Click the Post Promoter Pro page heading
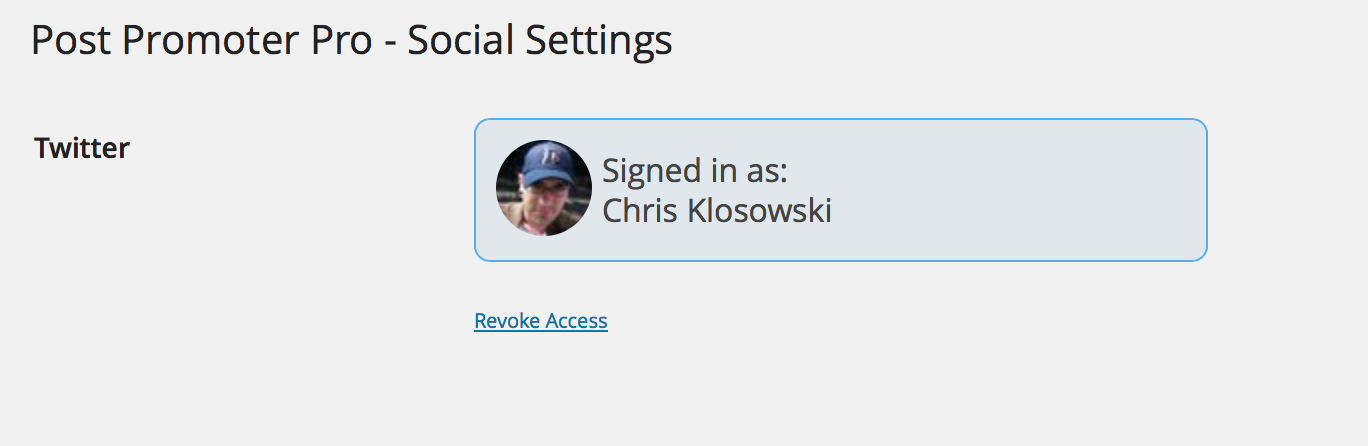 (351, 40)
